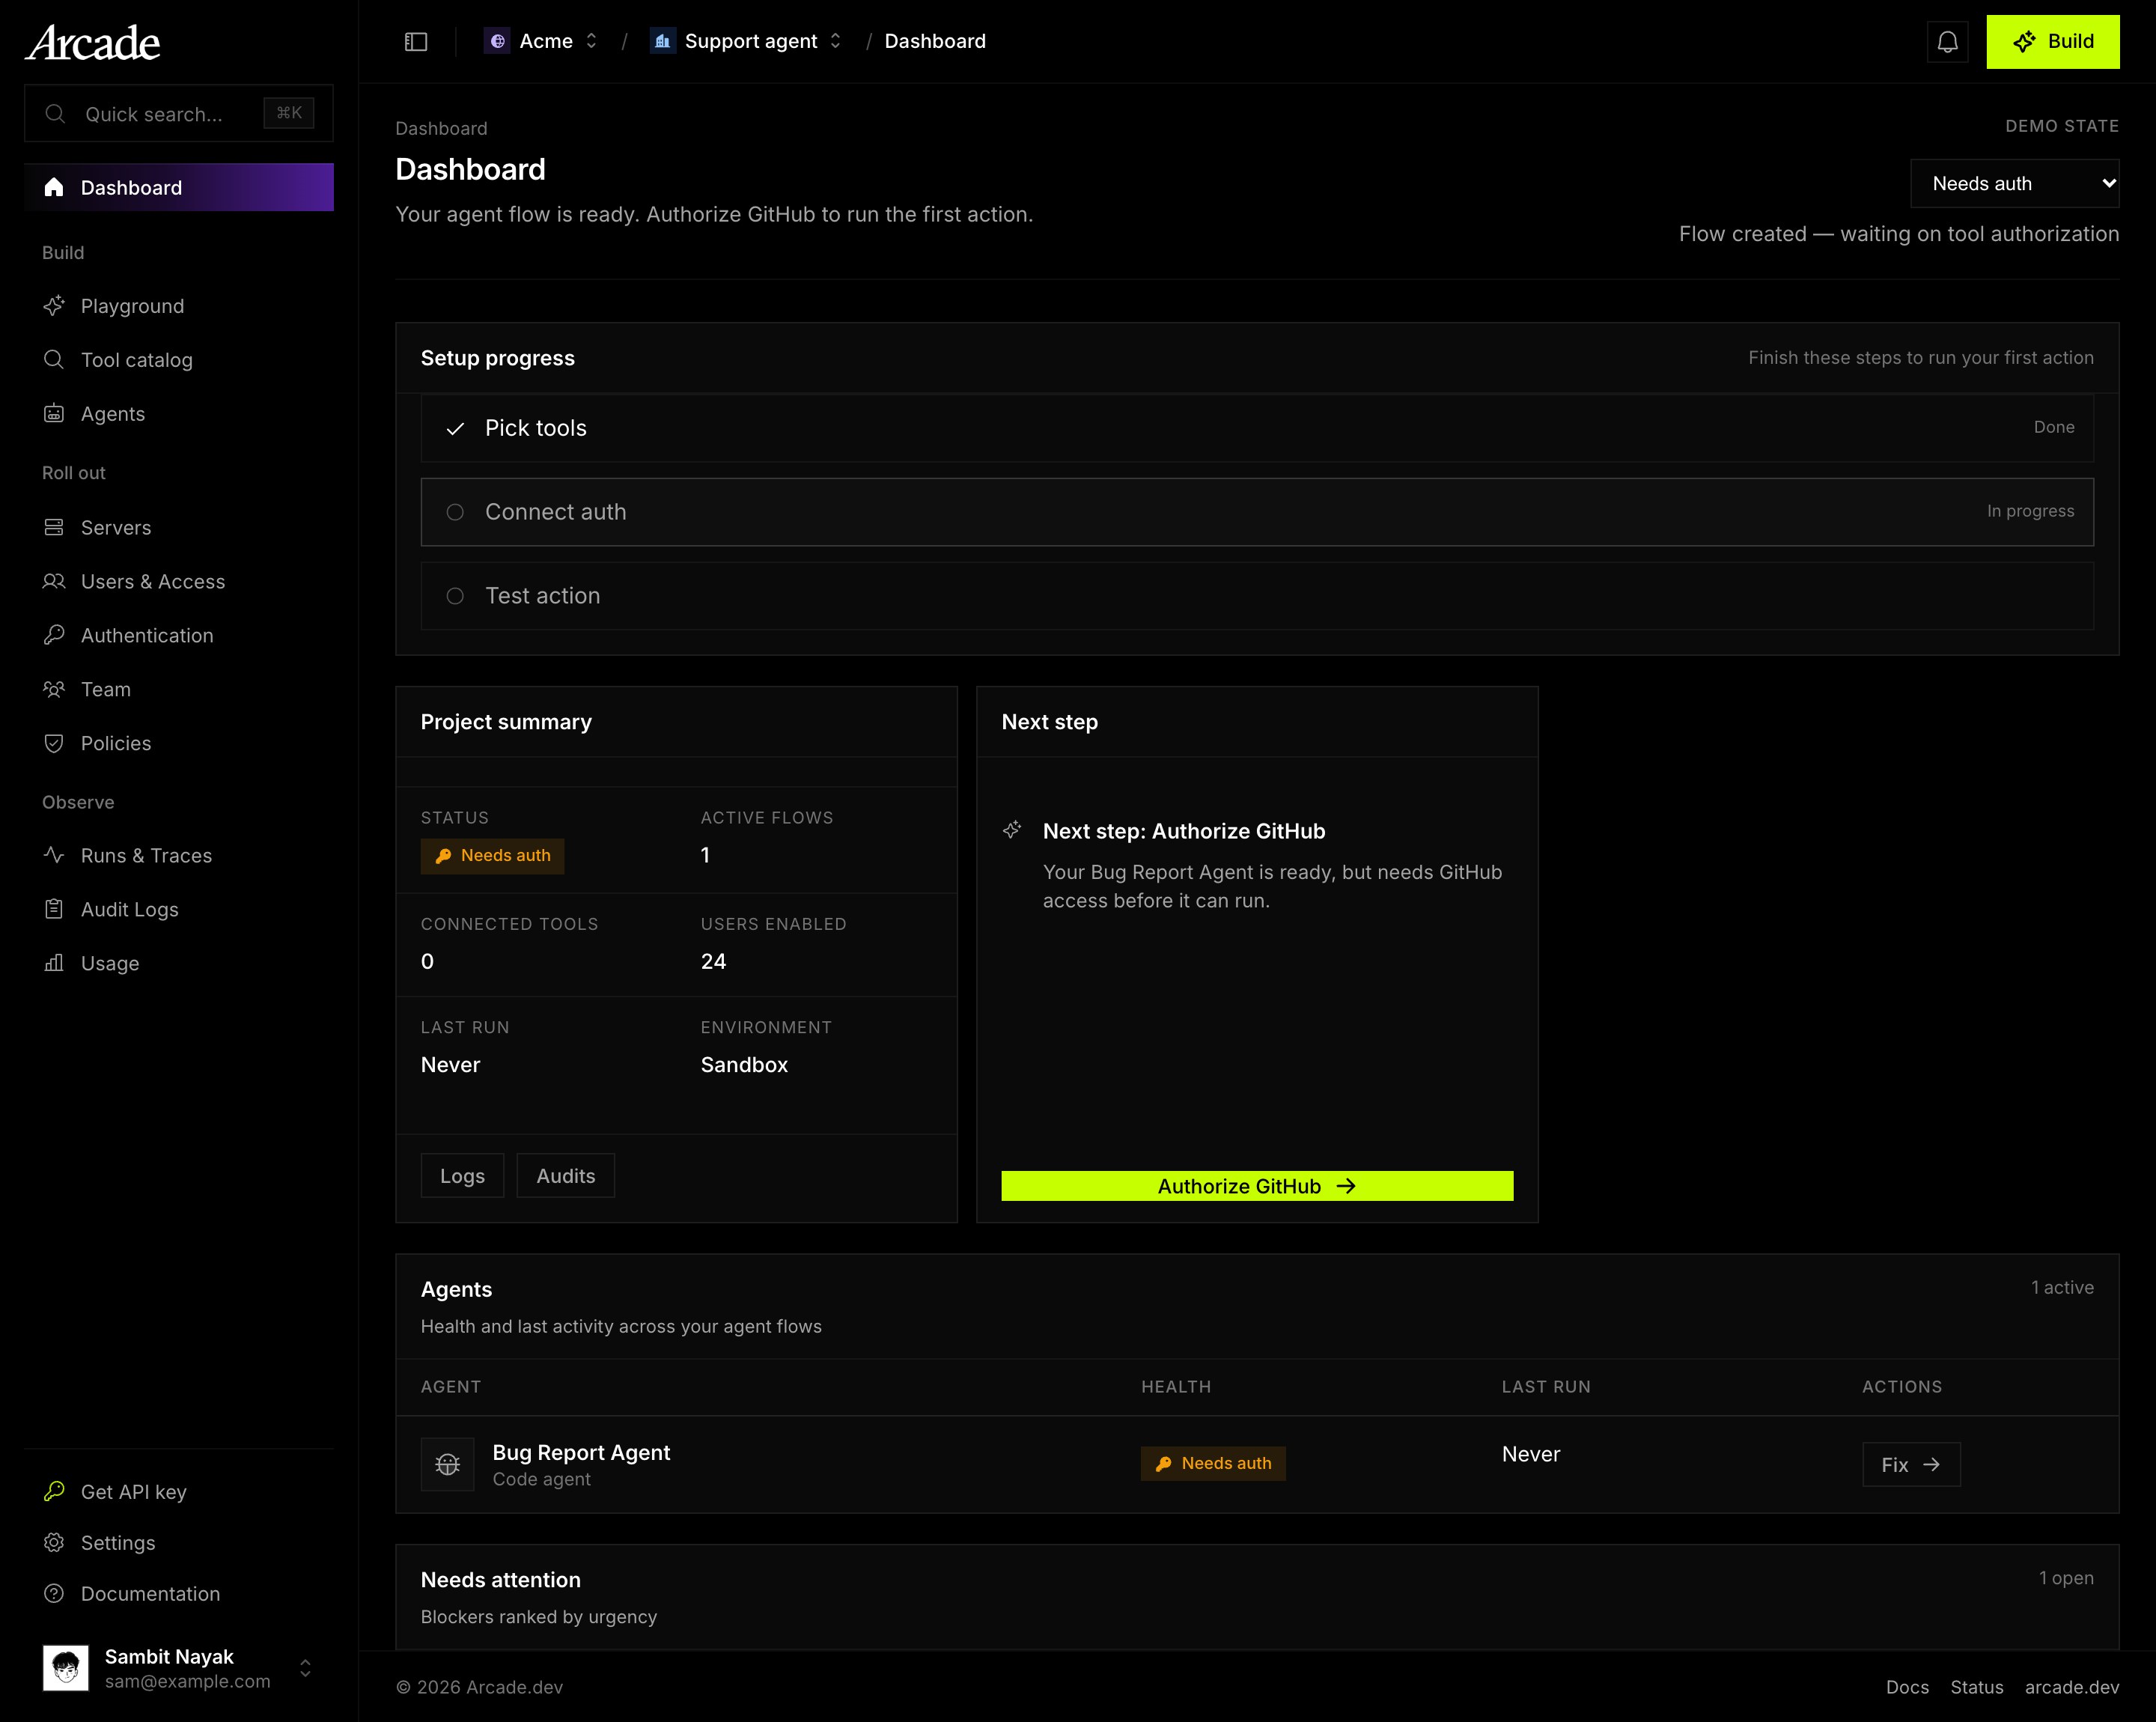This screenshot has height=1722, width=2156.
Task: Click the Get API key icon
Action: (54, 1492)
